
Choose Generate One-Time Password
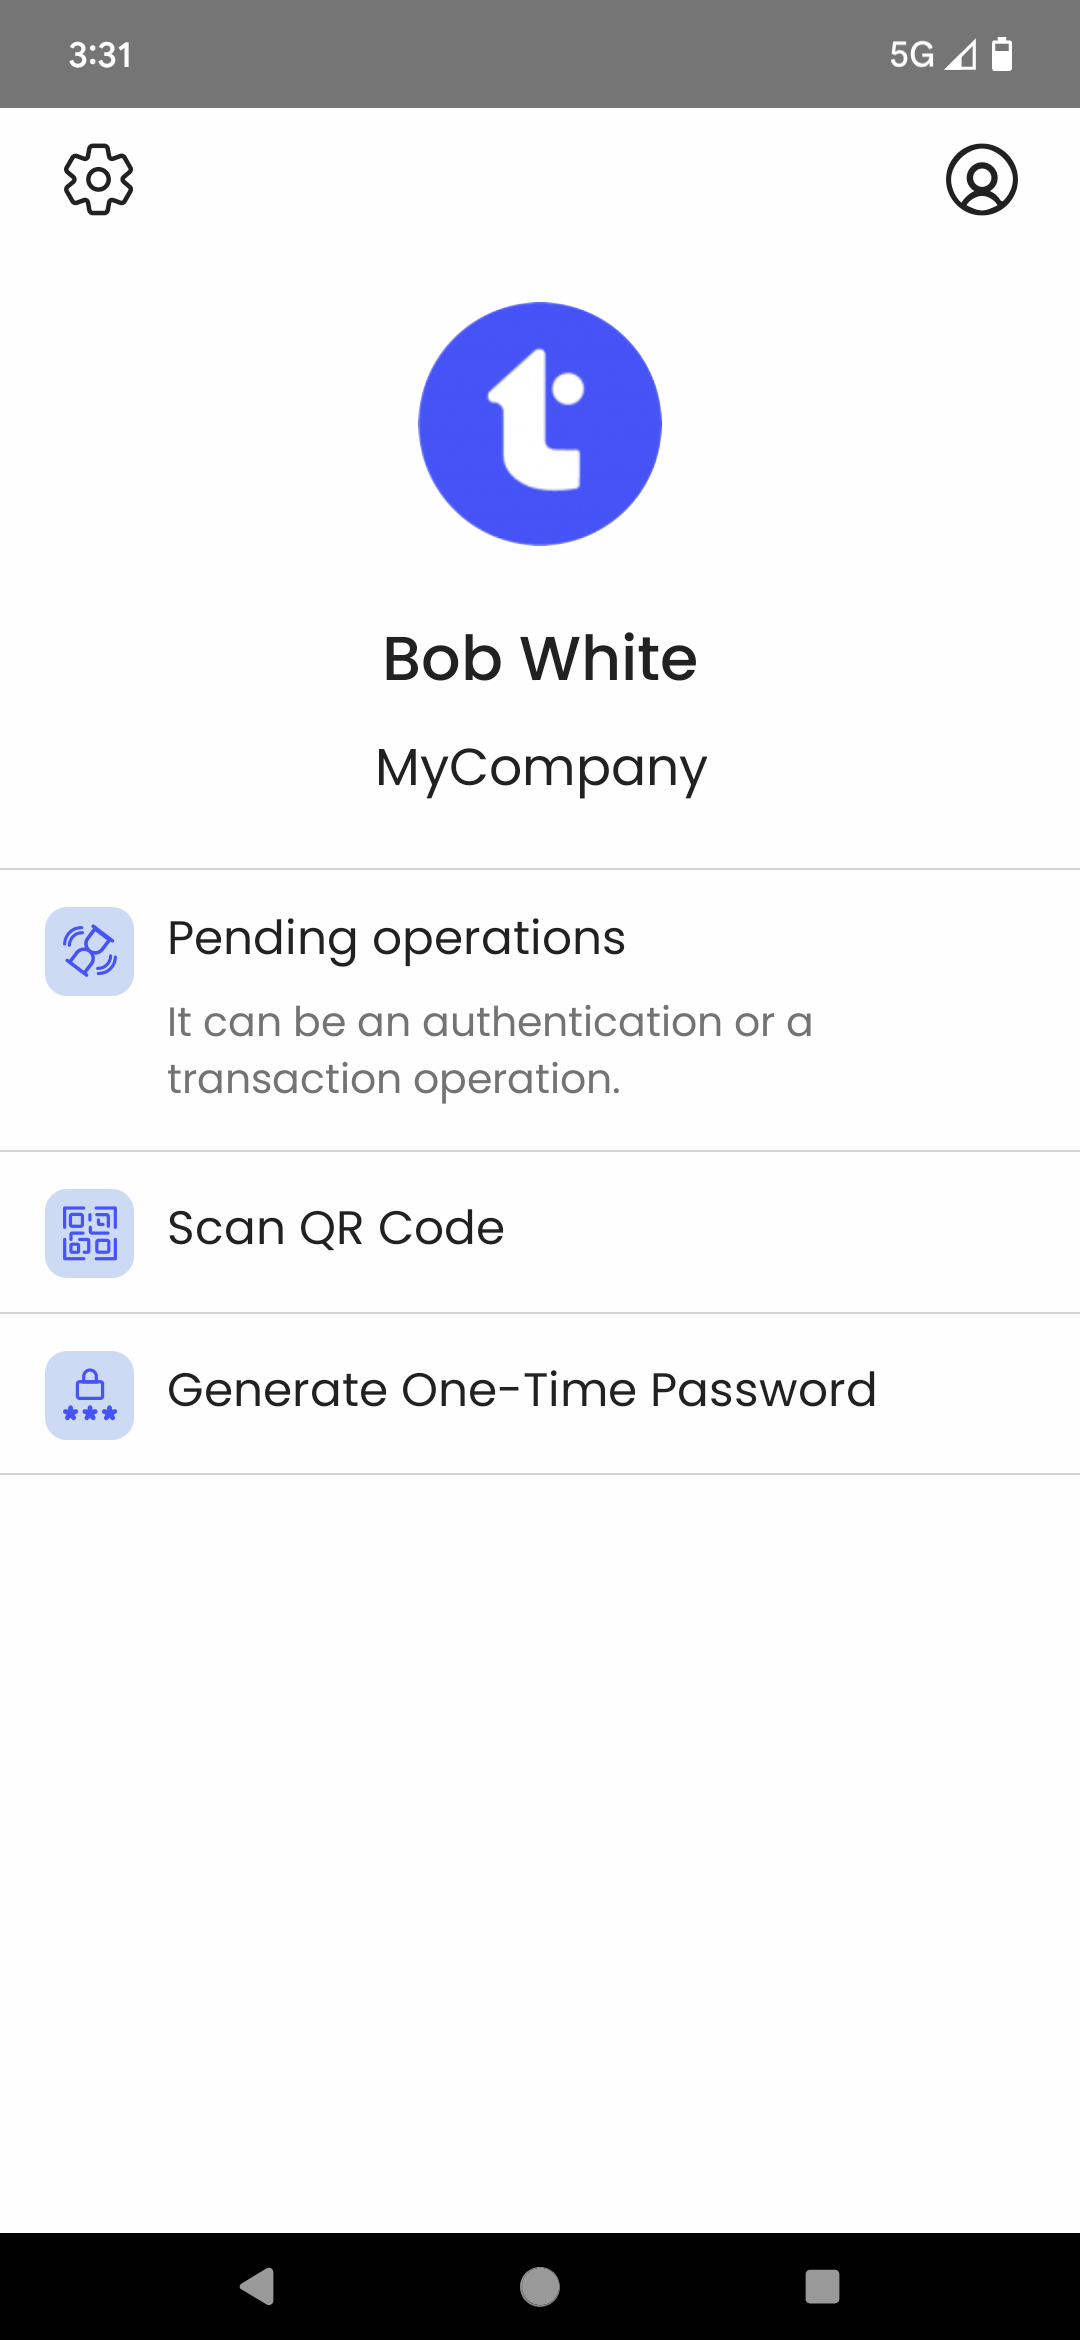[521, 1390]
